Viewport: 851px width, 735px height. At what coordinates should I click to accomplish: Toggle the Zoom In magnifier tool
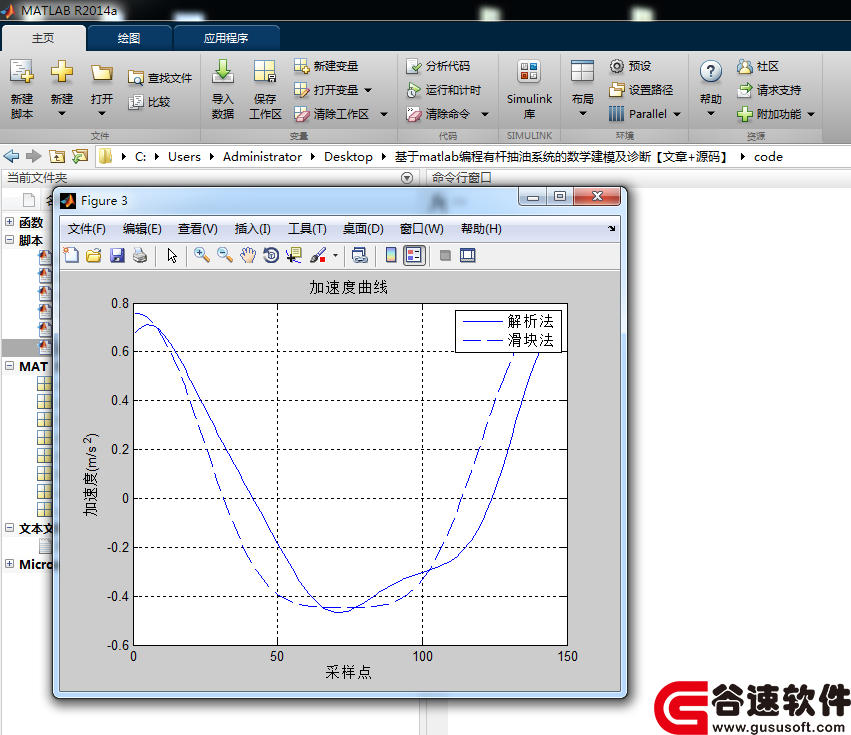tap(202, 255)
